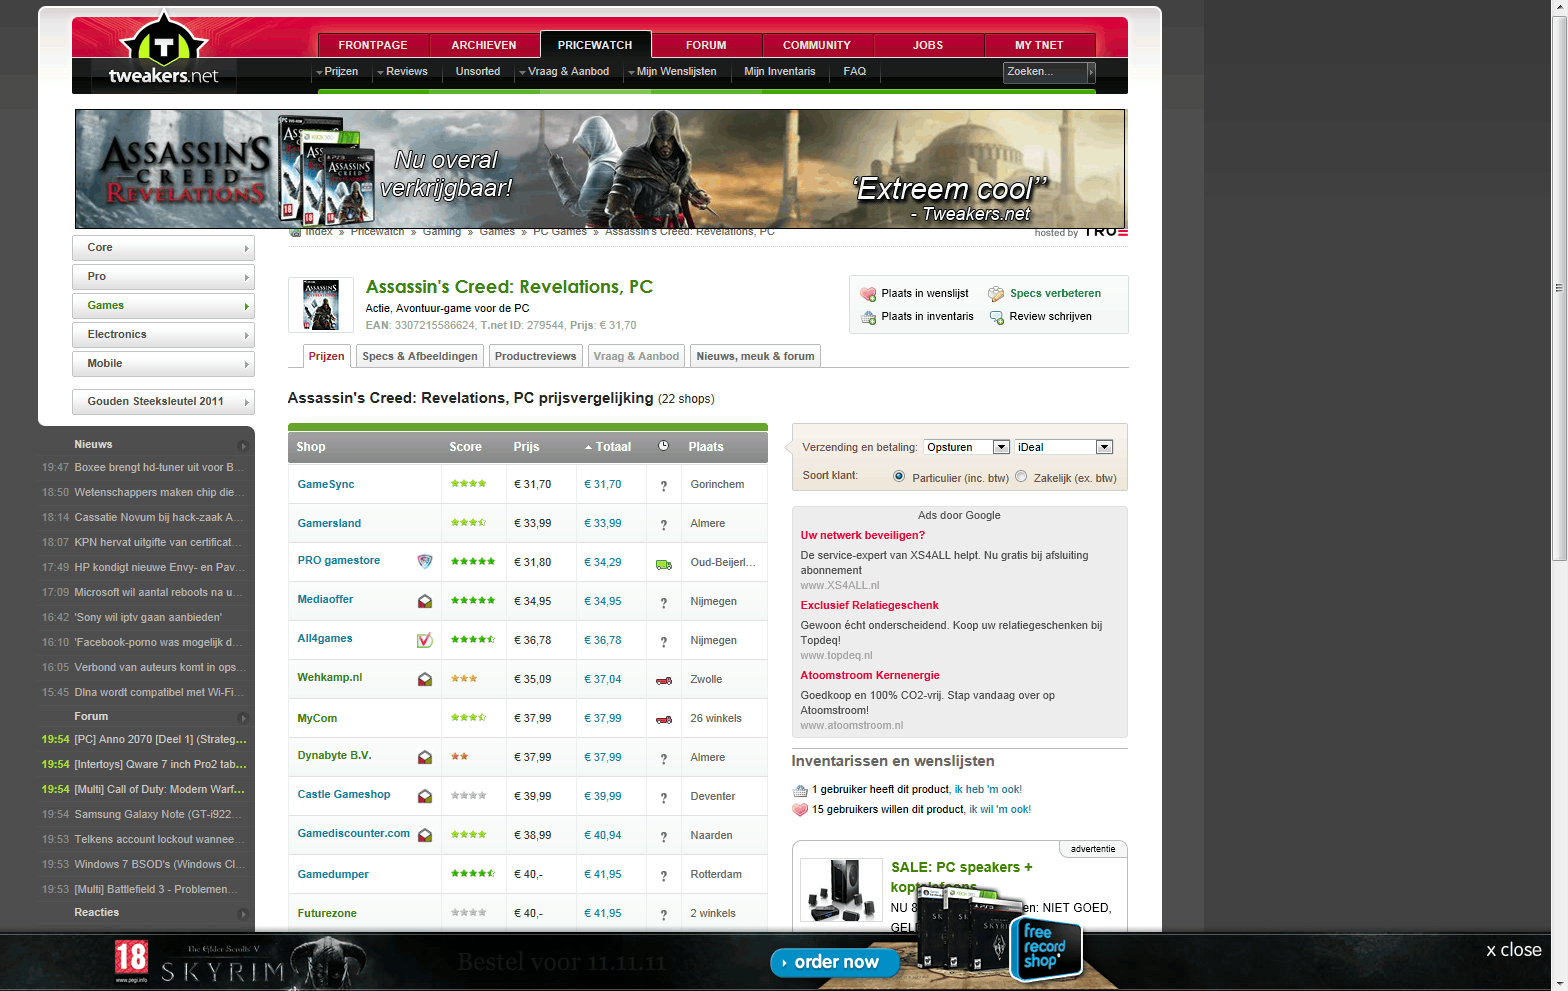Select the Zakelijk (ex. btw) radio button
The width and height of the screenshot is (1568, 991).
[x=1021, y=476]
